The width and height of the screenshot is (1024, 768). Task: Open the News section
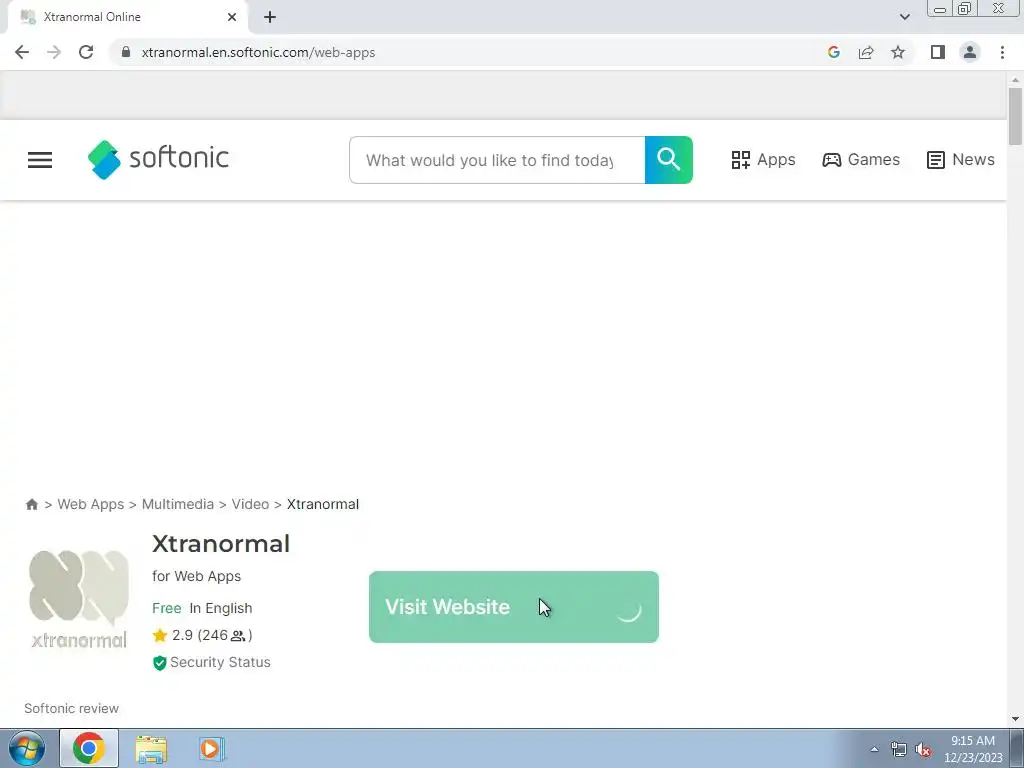tap(961, 159)
